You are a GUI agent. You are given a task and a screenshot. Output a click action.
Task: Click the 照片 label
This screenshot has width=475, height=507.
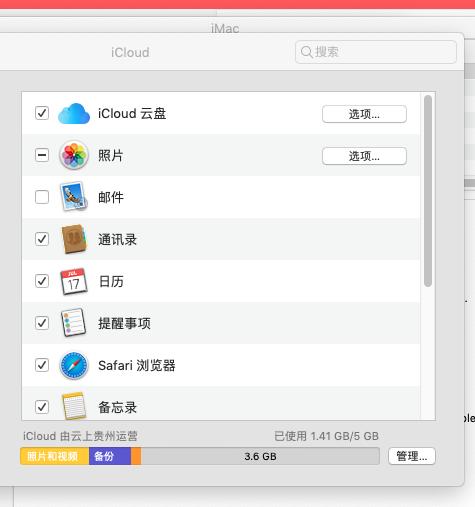[111, 156]
